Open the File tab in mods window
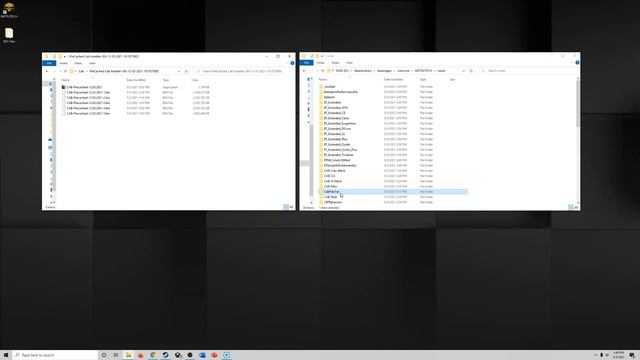640x360 pixels. point(307,63)
